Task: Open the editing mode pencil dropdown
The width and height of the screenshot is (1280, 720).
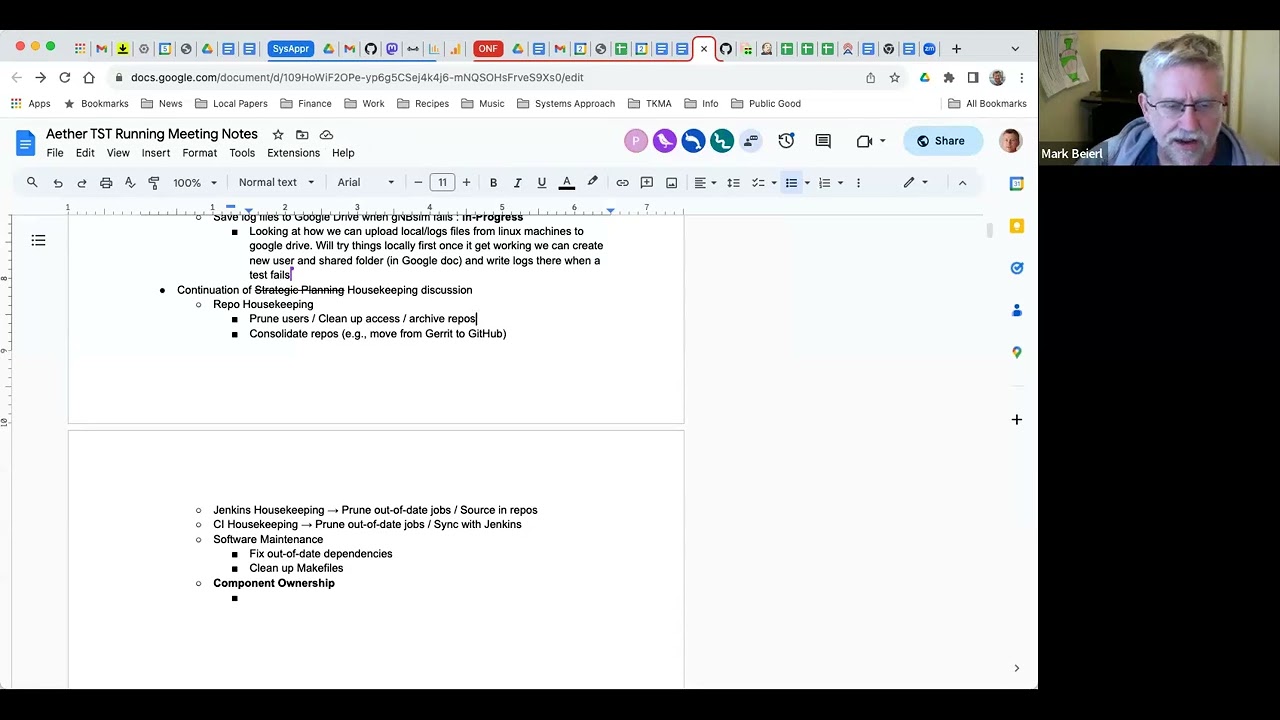Action: pos(916,182)
